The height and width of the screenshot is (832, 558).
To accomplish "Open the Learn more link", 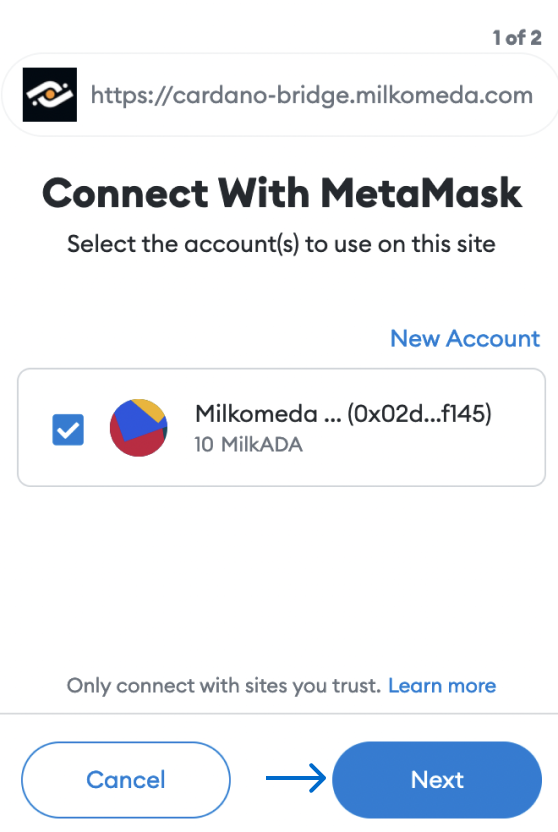I will 442,686.
